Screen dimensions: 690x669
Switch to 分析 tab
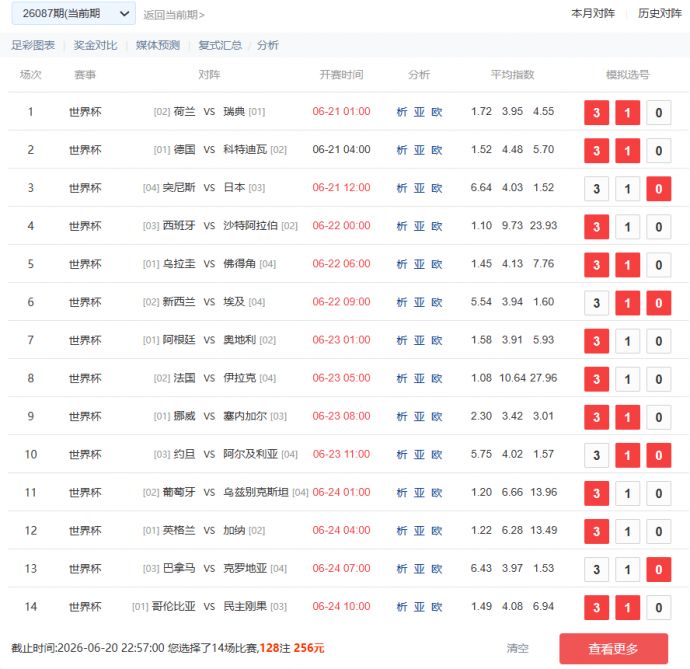[x=268, y=45]
